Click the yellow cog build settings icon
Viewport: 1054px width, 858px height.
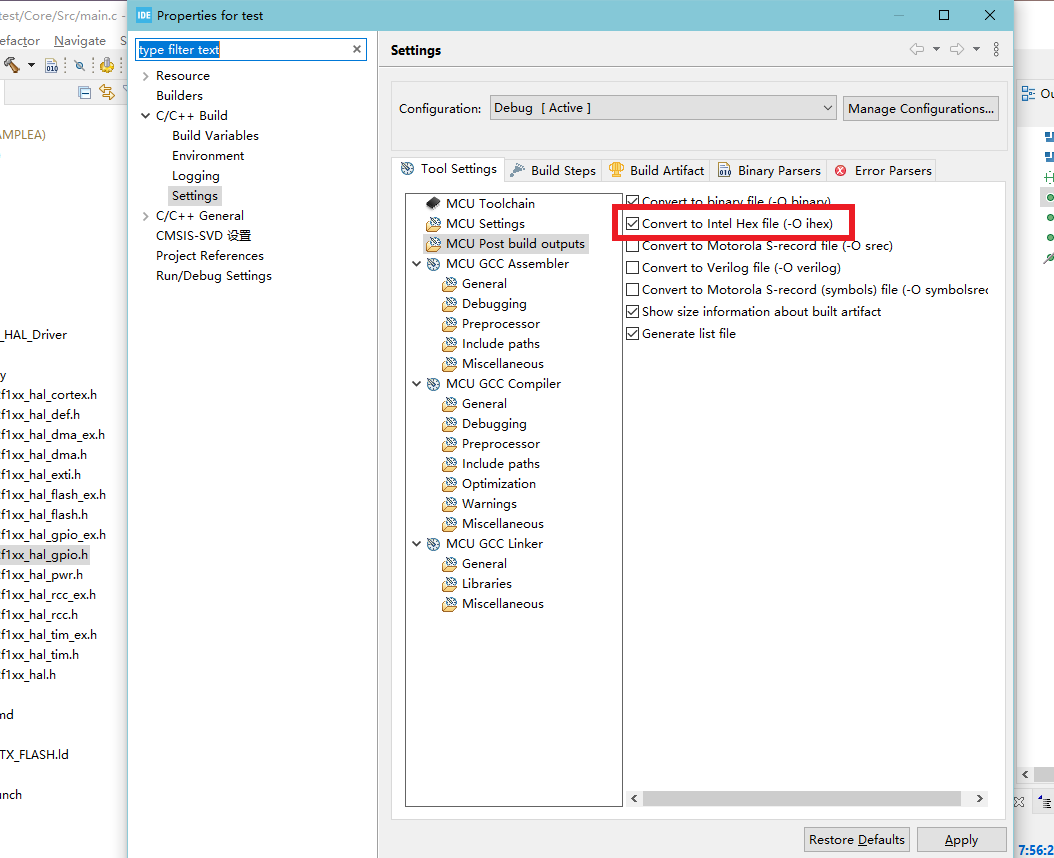[107, 65]
